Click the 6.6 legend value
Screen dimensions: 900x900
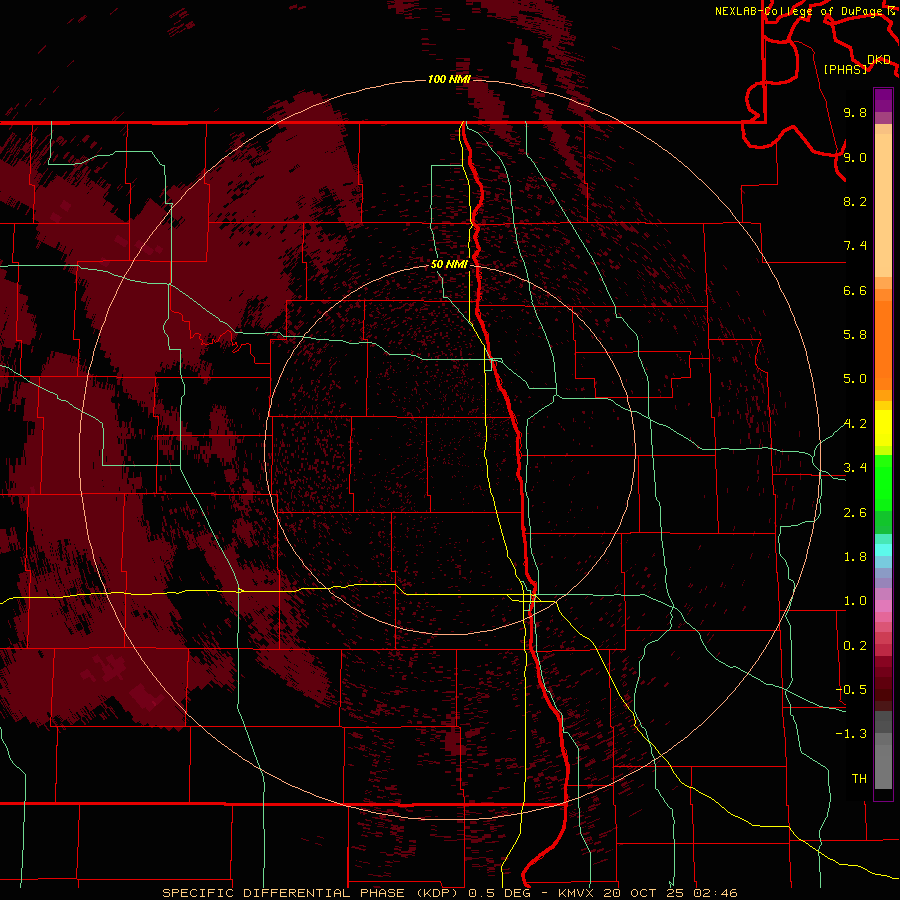pos(855,290)
